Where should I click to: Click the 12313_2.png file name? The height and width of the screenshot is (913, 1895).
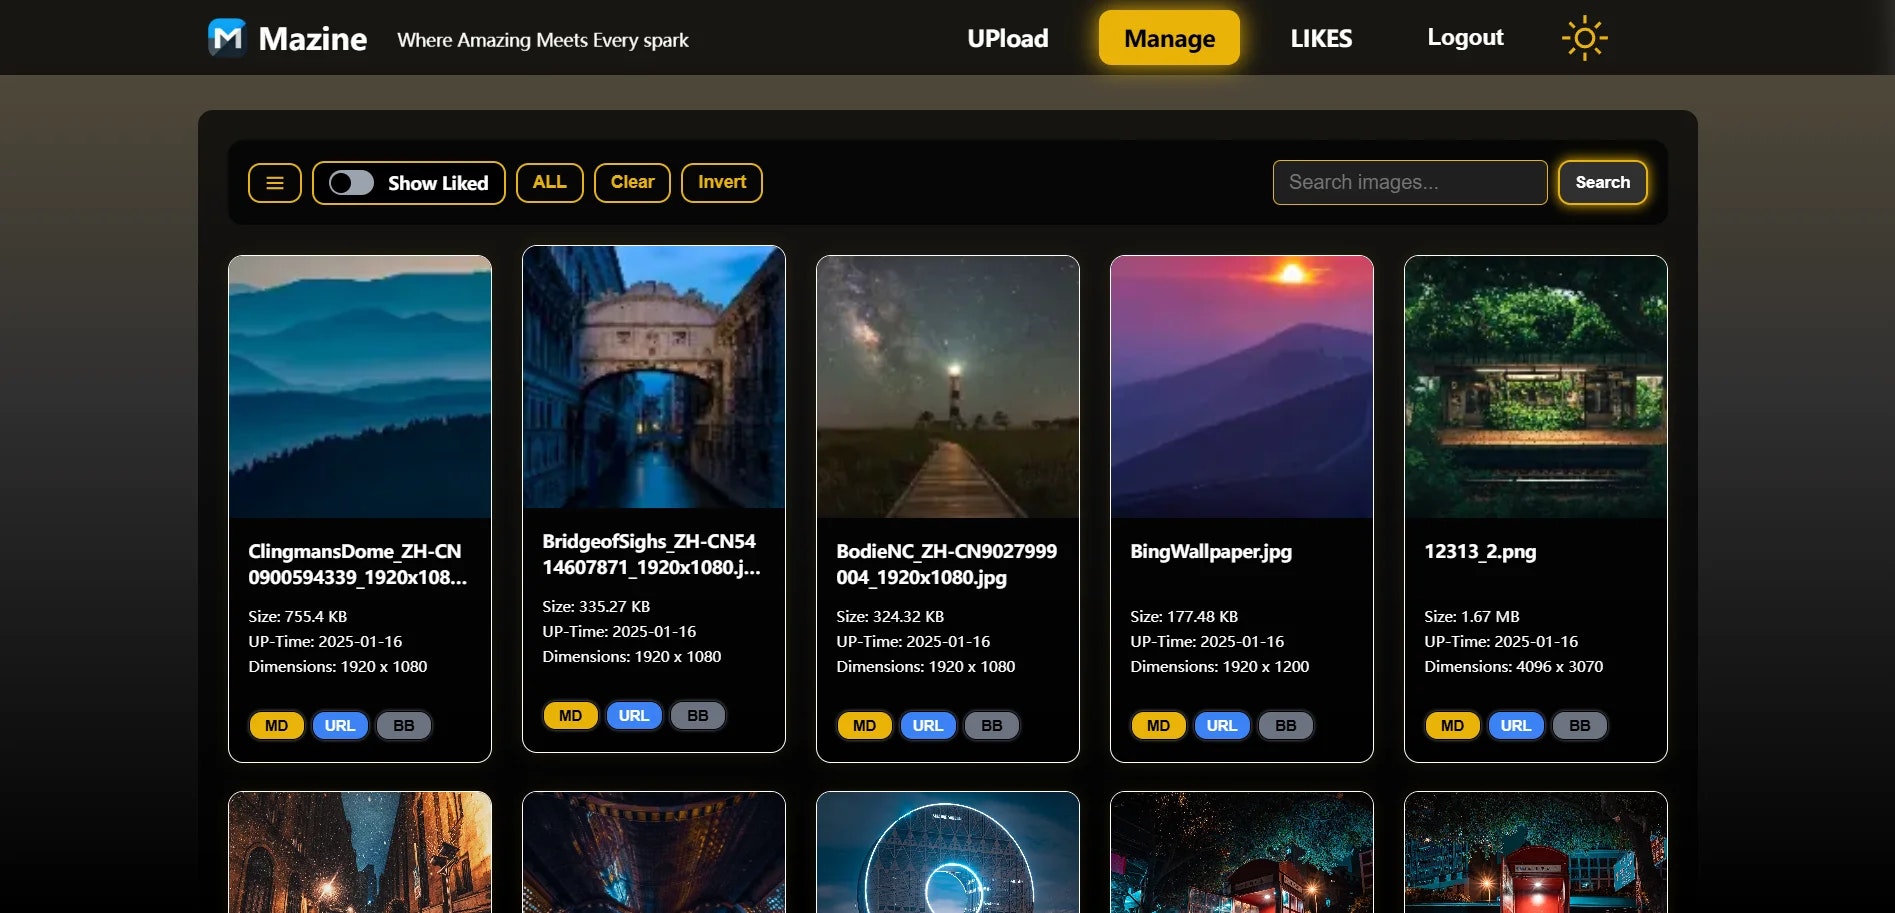[1480, 551]
